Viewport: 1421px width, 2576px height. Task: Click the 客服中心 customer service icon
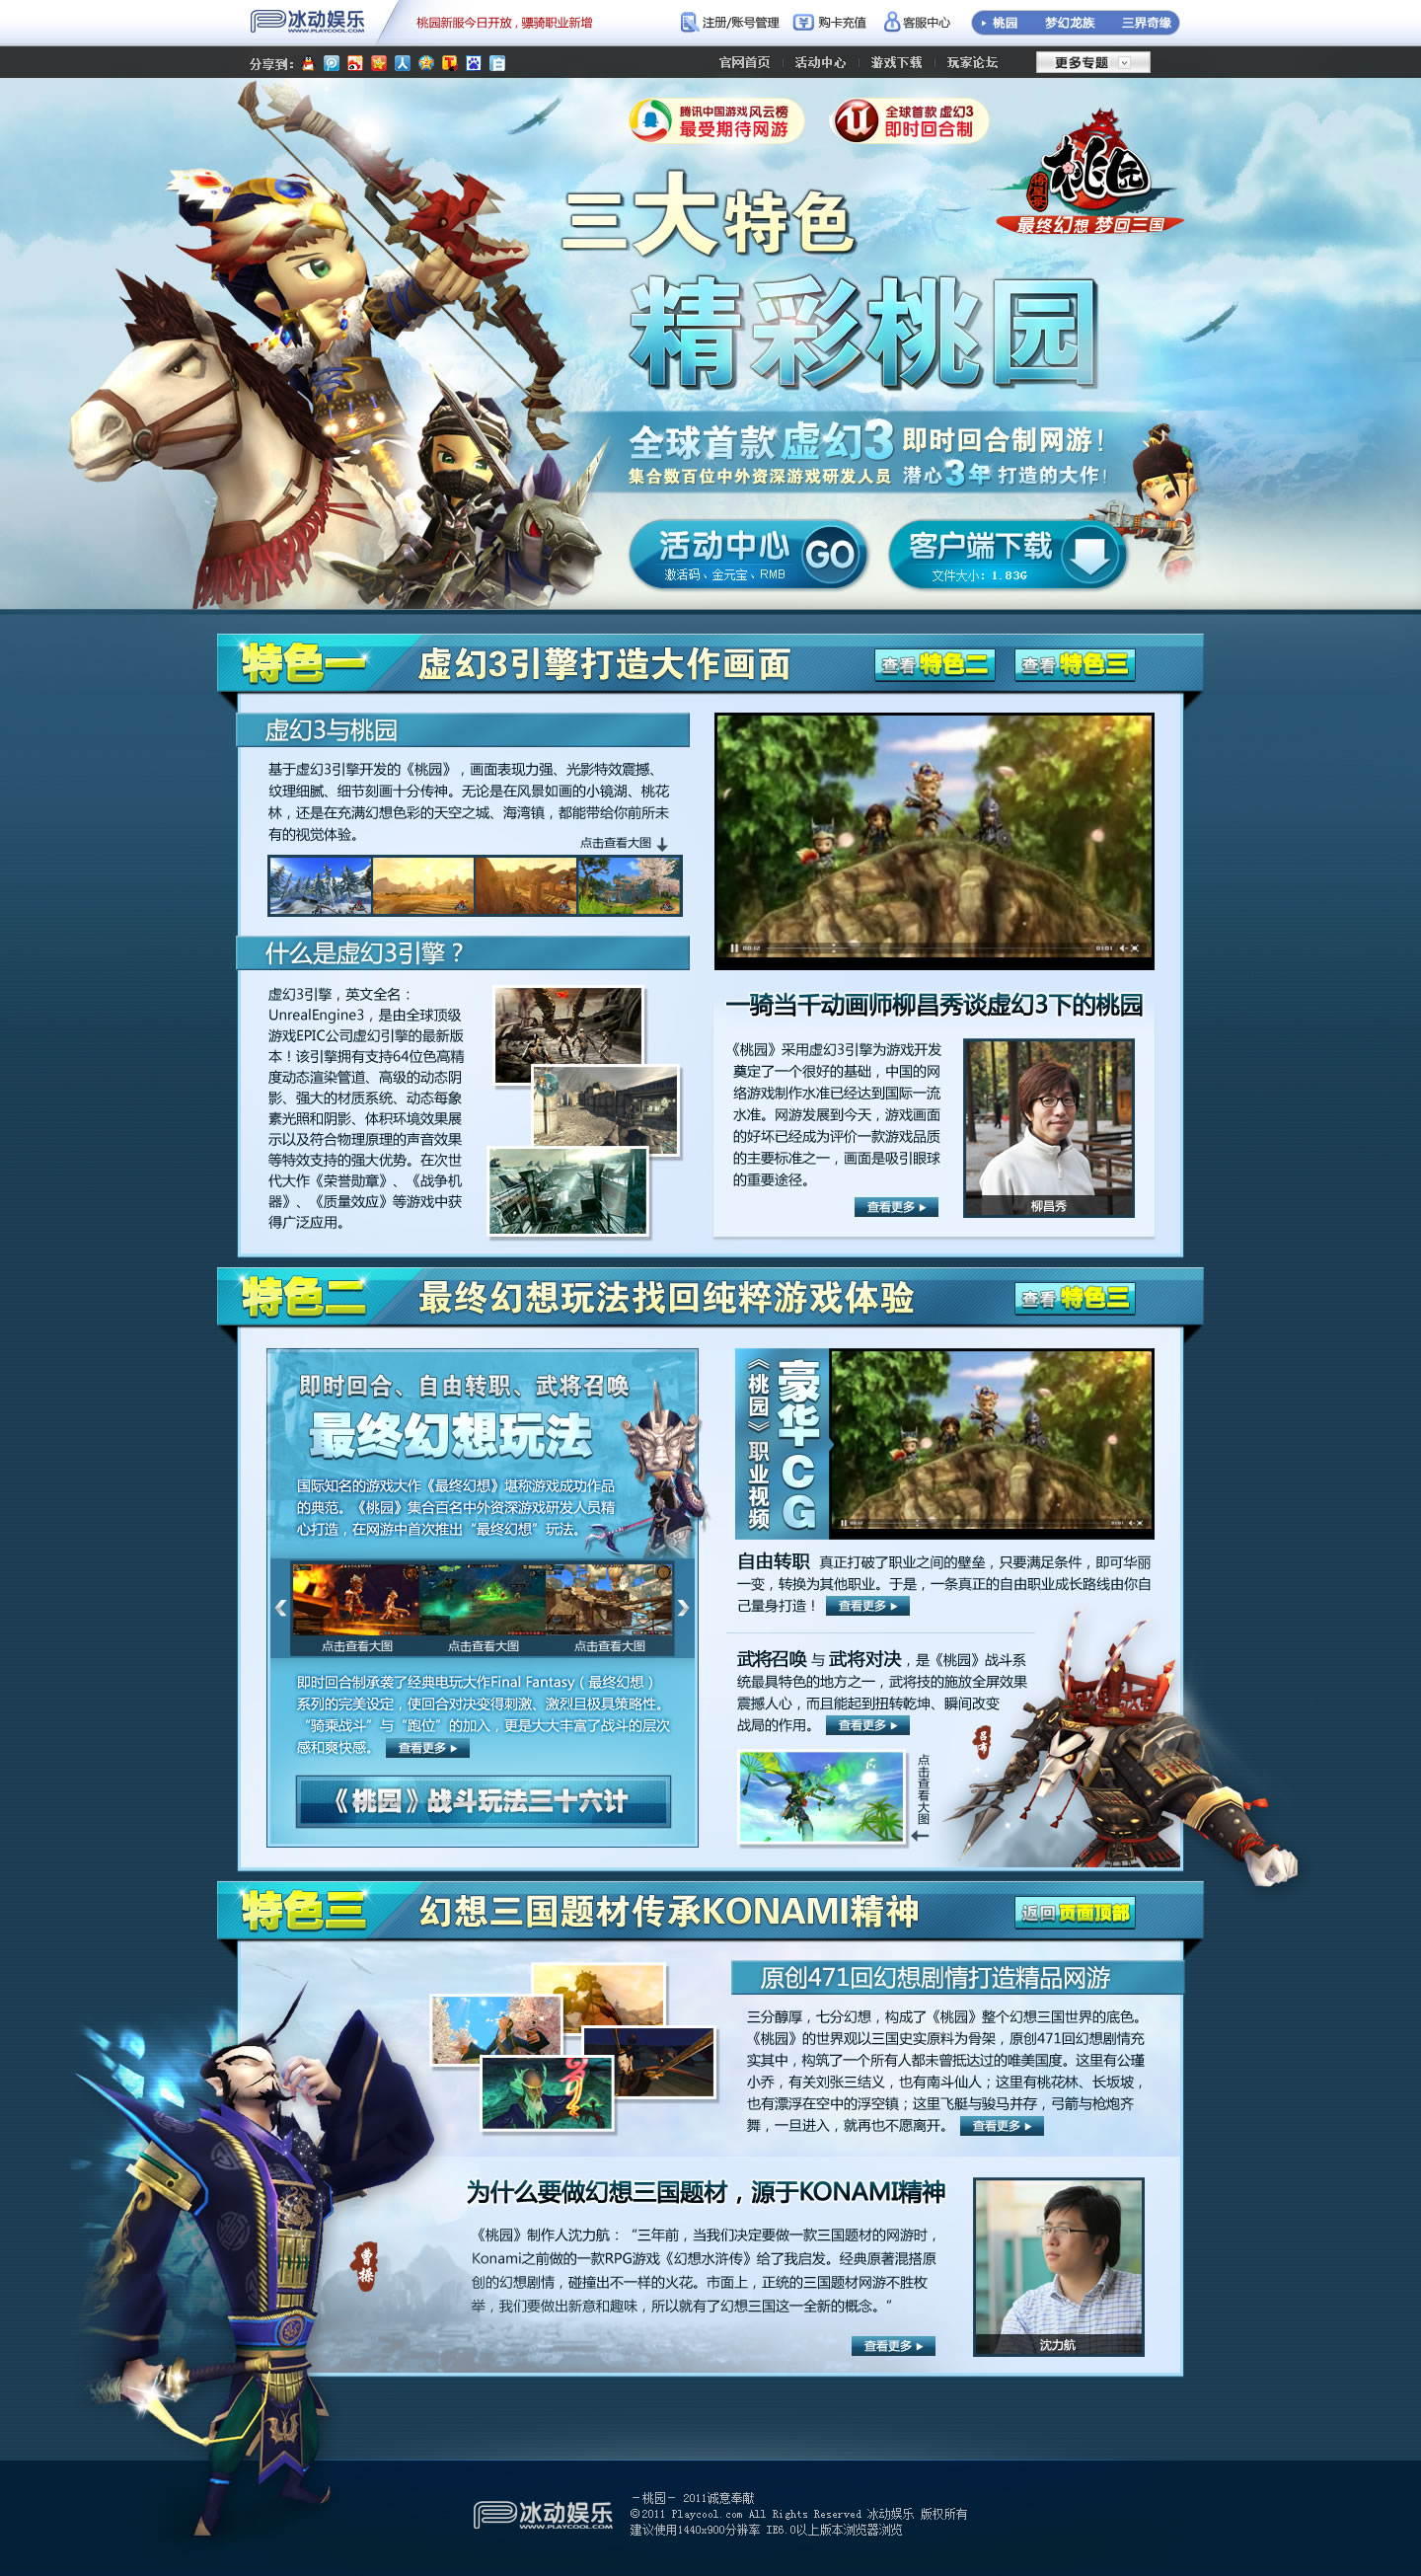(892, 22)
